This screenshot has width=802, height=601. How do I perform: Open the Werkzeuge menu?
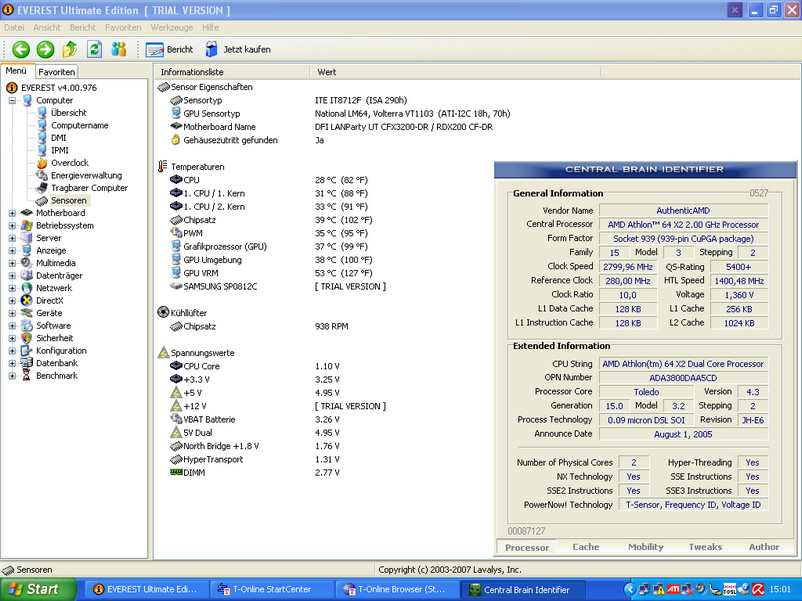(171, 28)
